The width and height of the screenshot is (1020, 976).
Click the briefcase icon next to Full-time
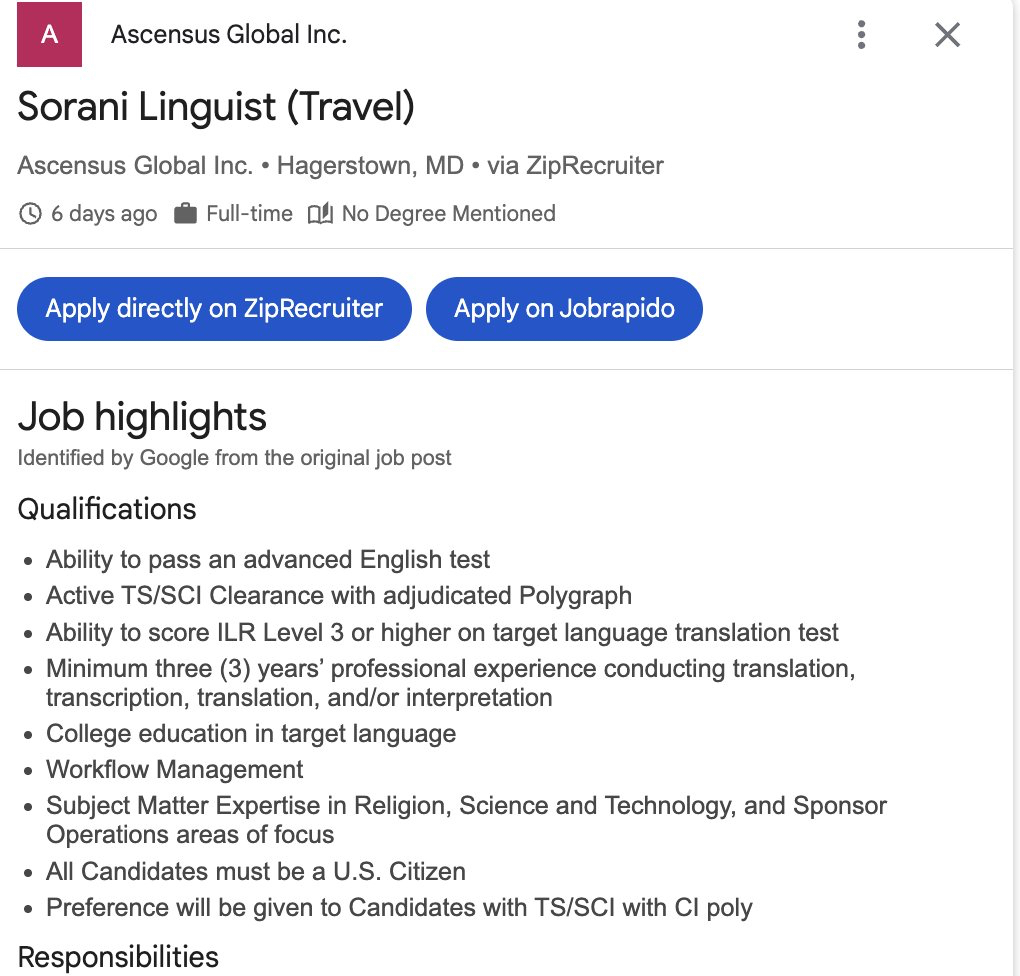pyautogui.click(x=185, y=214)
